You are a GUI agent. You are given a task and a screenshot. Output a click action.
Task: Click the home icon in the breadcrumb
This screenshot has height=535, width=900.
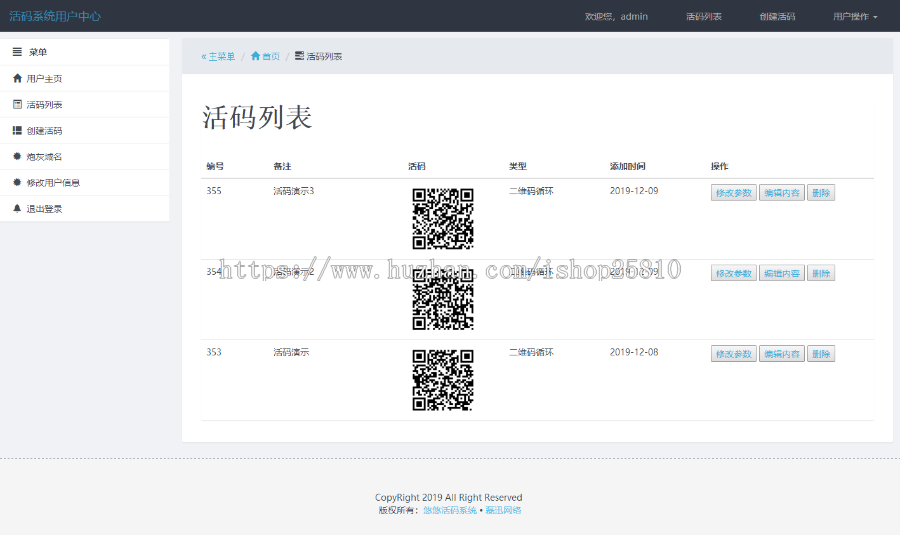255,56
